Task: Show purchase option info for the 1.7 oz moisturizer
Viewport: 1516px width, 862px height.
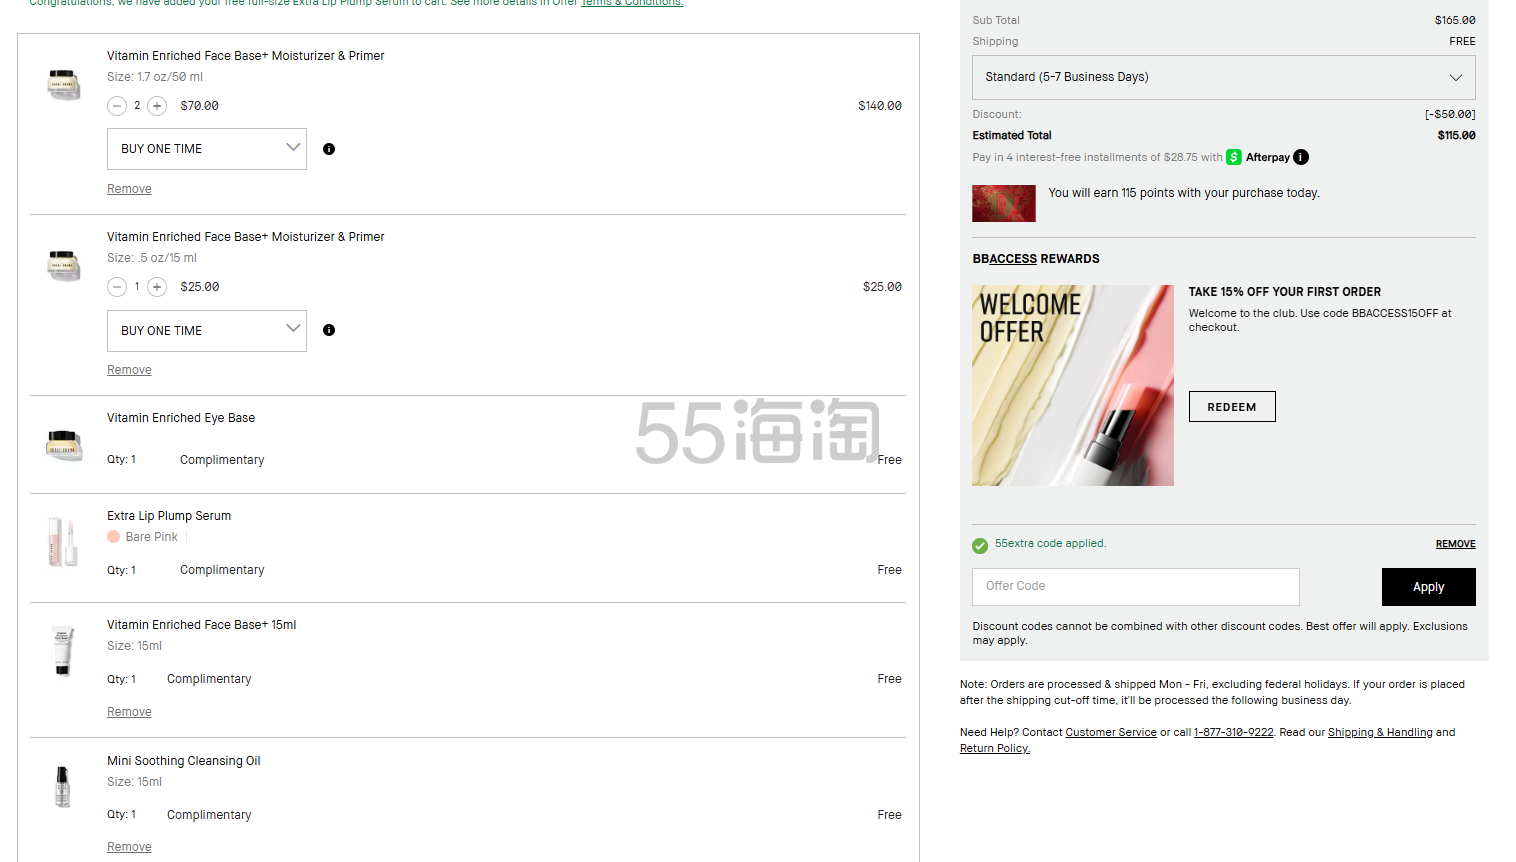Action: (329, 149)
